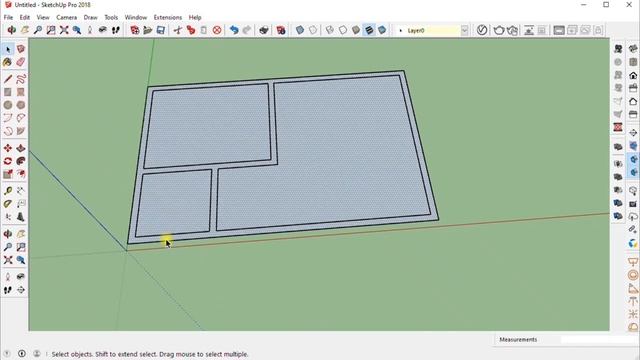Viewport: 640px width, 360px height.
Task: Select the 2 Point Arc tool
Action: pos(21,118)
